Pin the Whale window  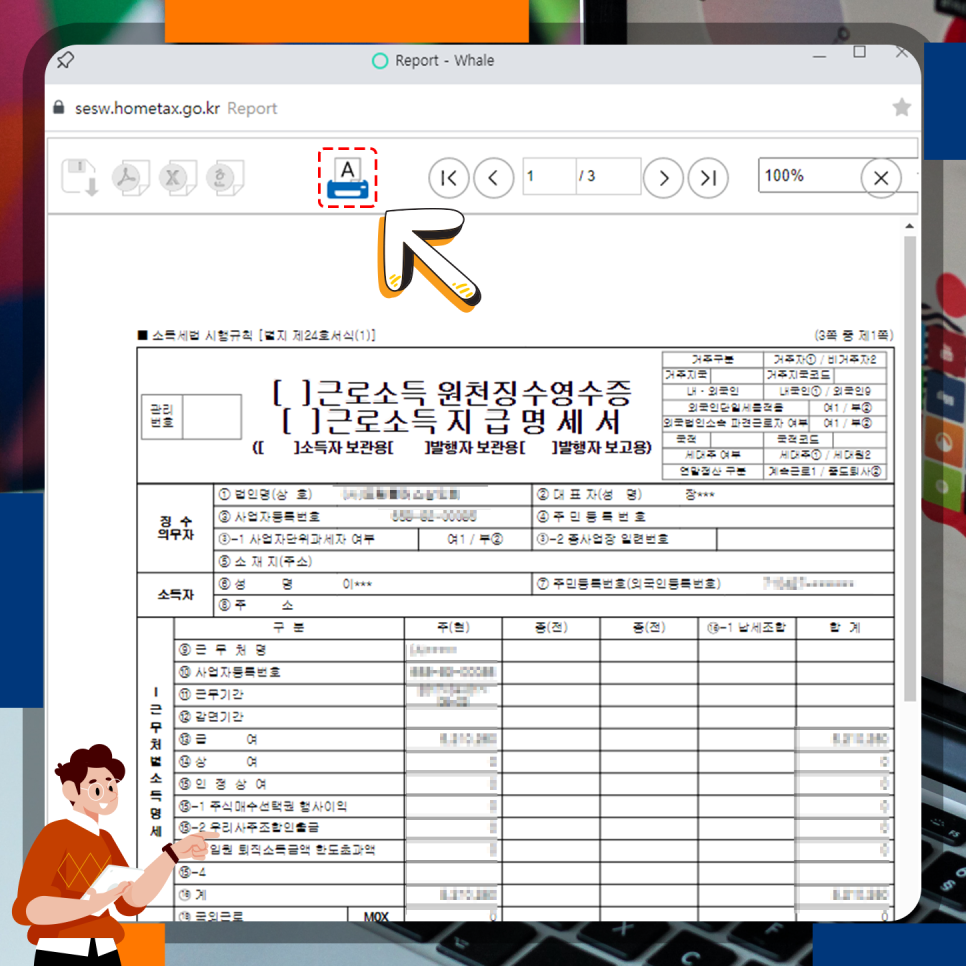pos(65,60)
